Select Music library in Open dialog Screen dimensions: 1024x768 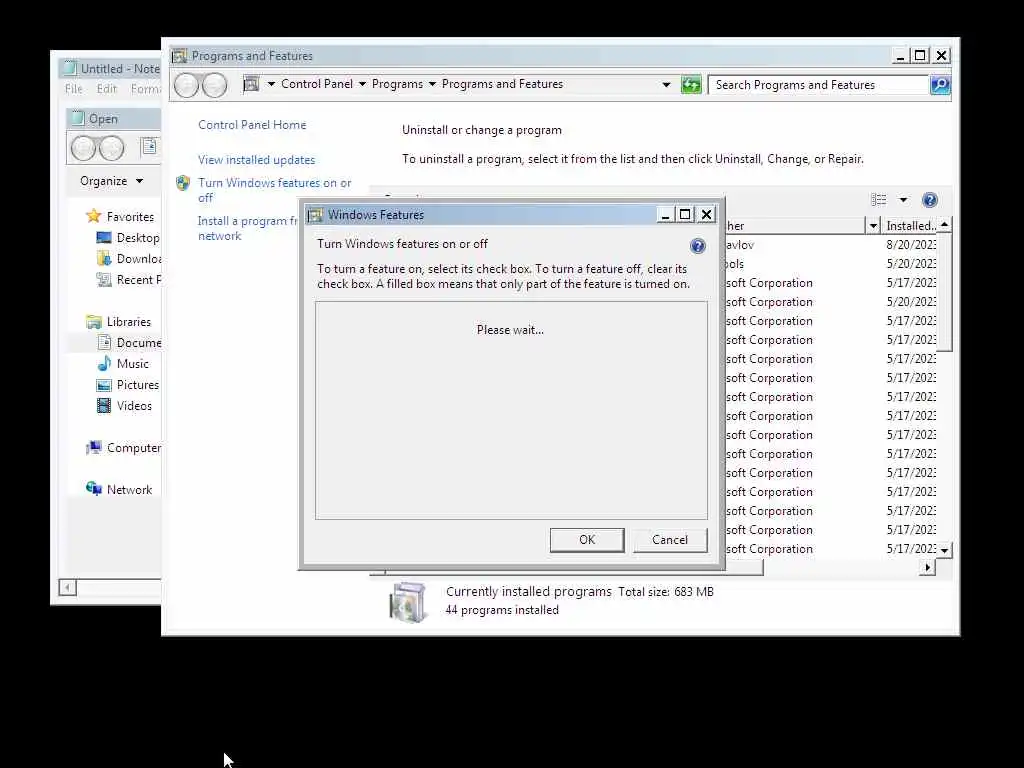133,364
